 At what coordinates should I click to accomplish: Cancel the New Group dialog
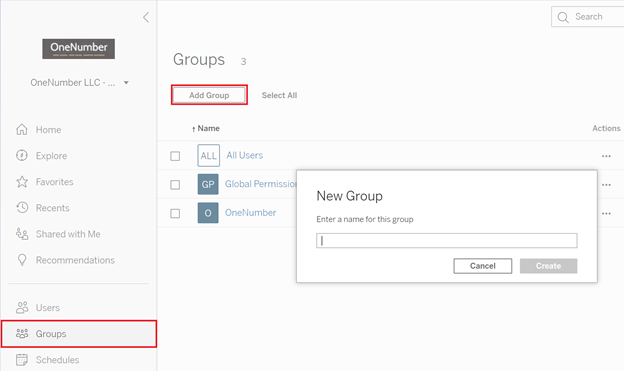(483, 266)
